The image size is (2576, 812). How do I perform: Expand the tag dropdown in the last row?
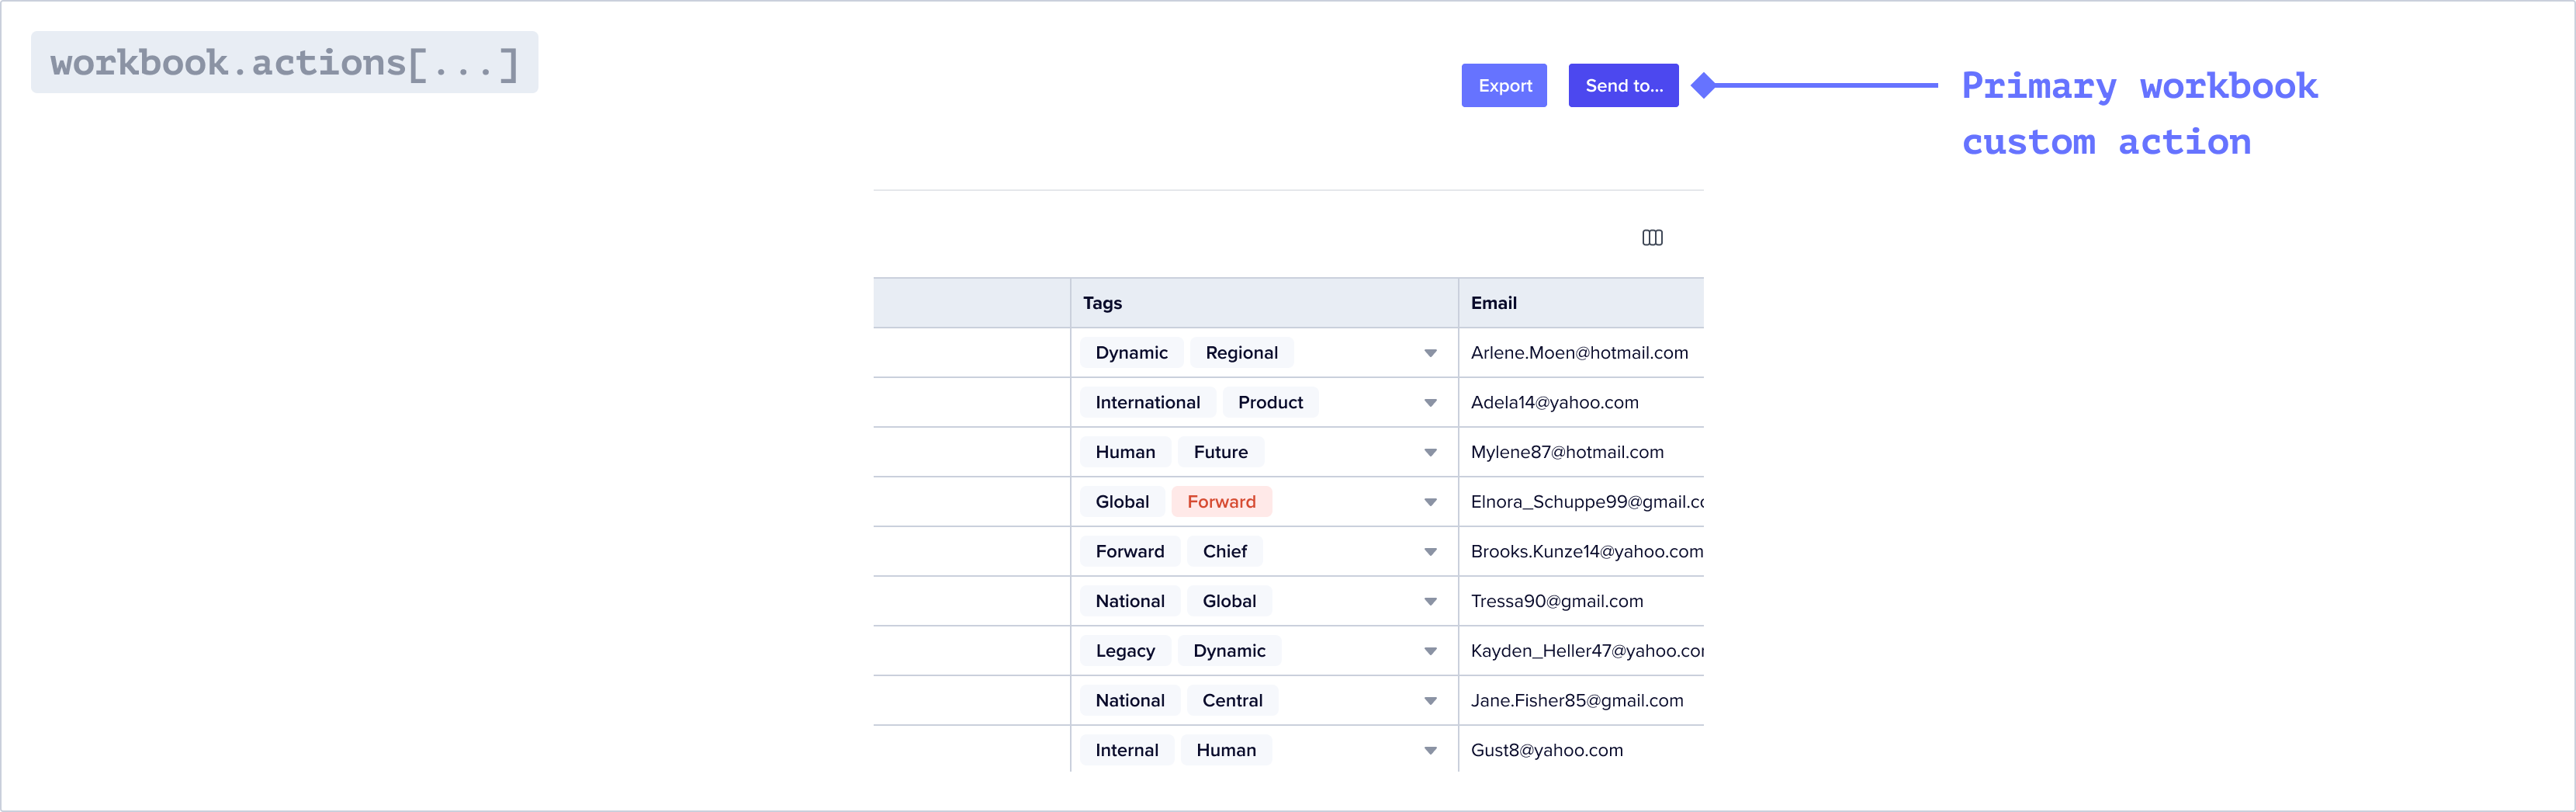(1431, 749)
